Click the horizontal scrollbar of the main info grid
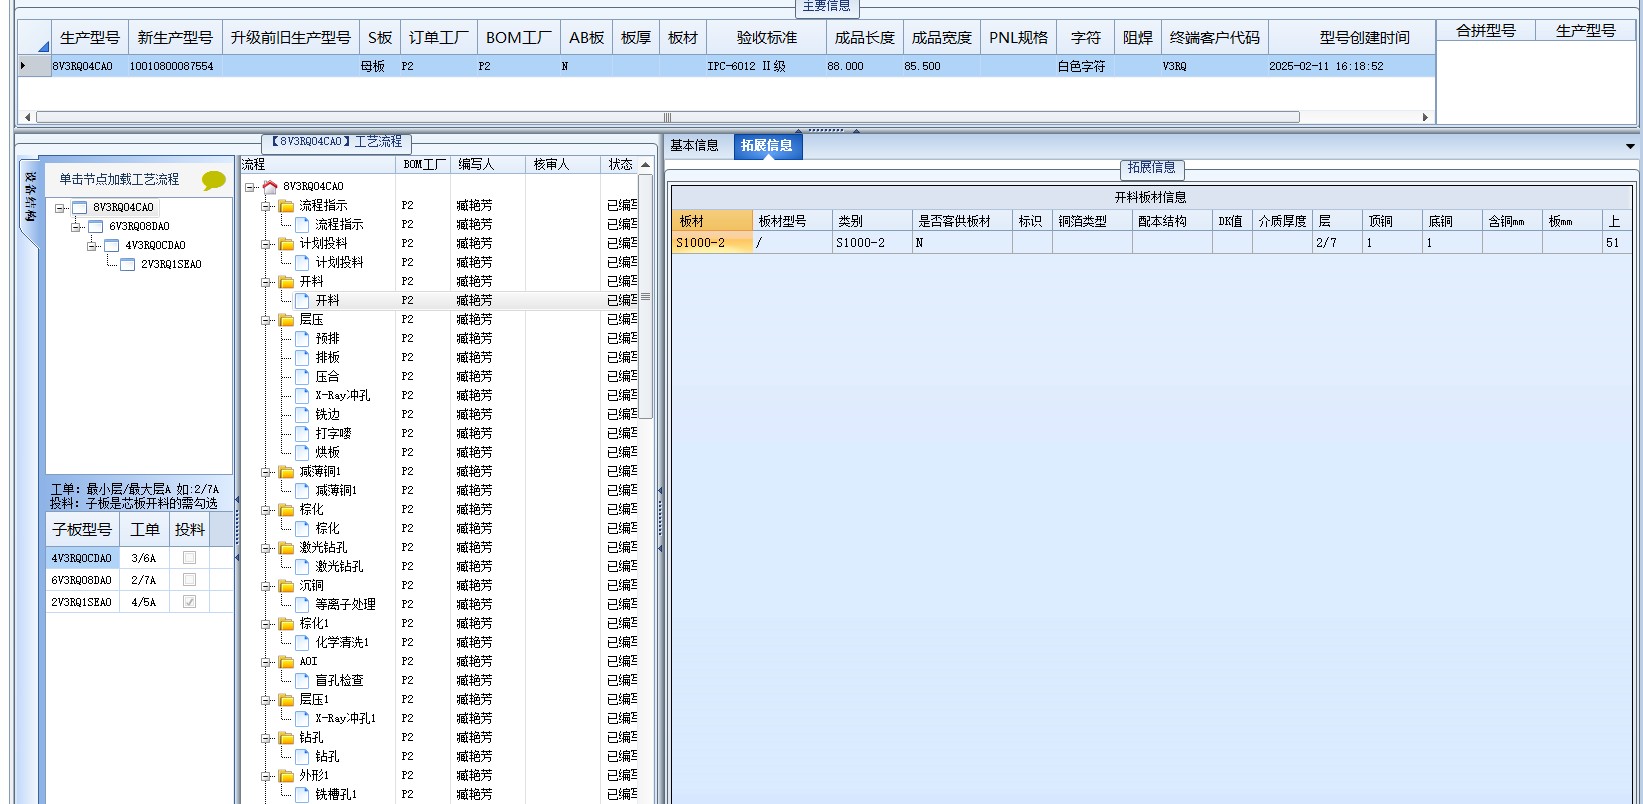 pos(667,117)
